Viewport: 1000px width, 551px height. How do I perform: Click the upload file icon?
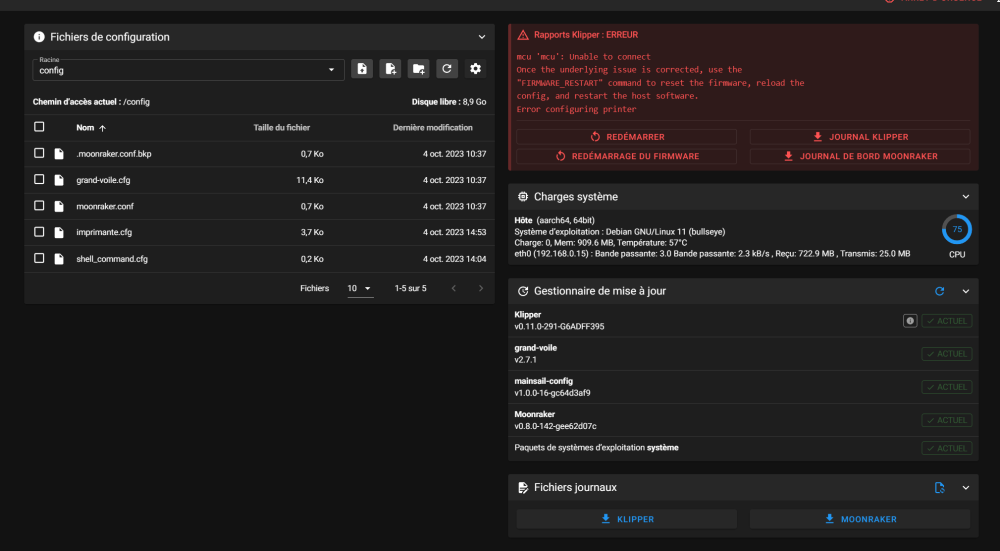pos(362,69)
